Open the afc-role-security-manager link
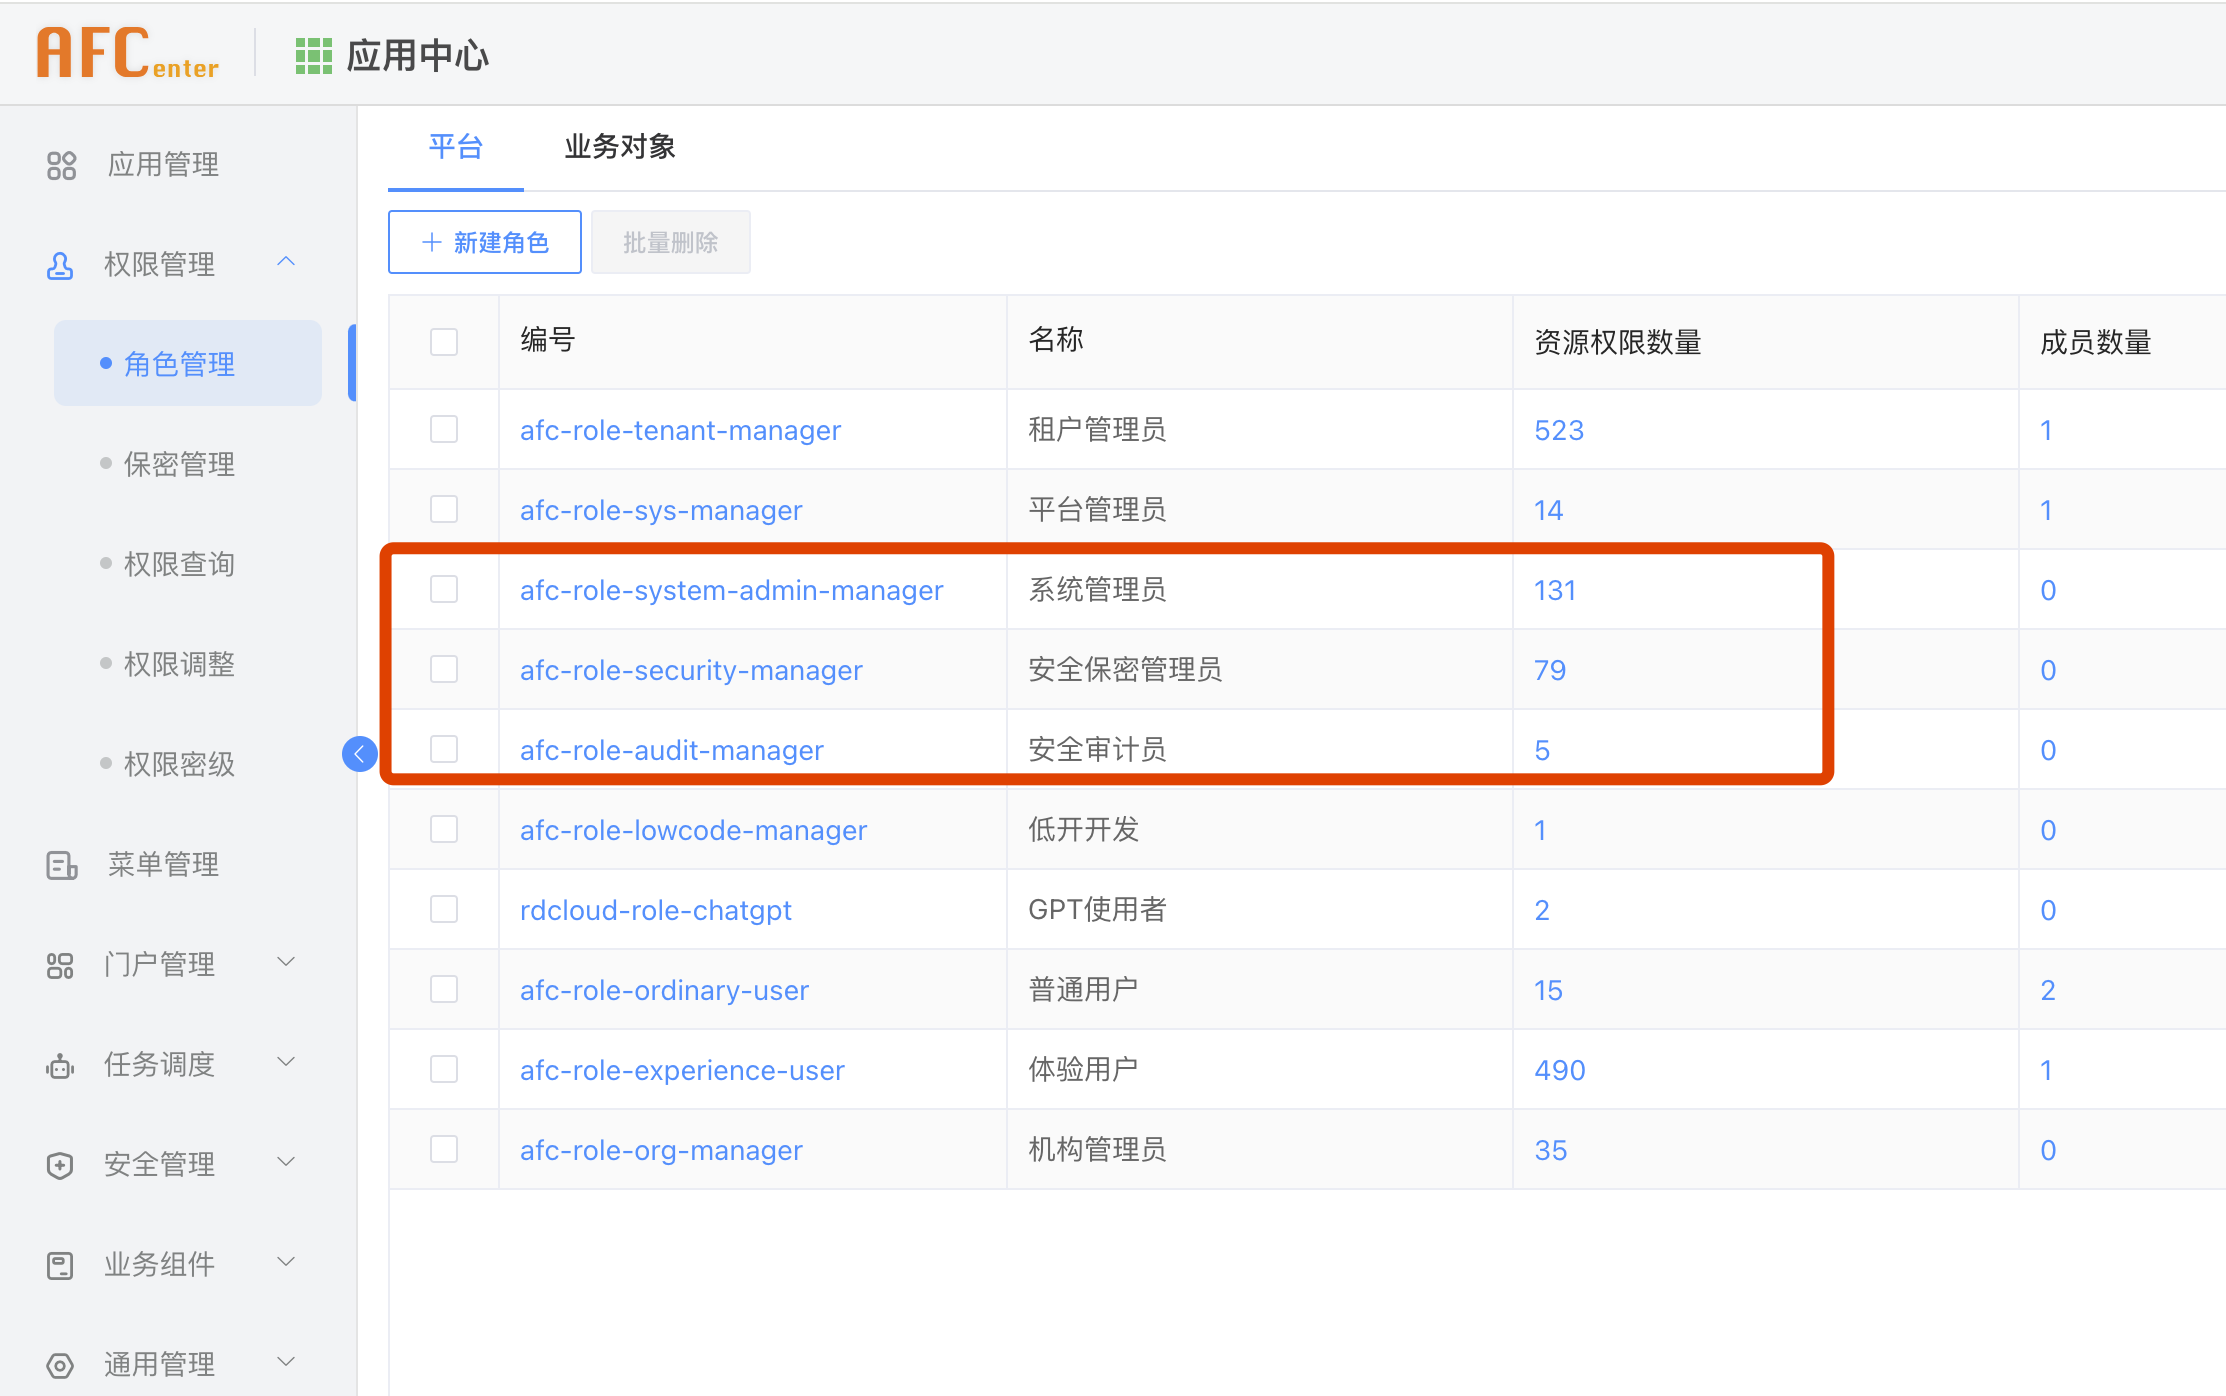 691,670
